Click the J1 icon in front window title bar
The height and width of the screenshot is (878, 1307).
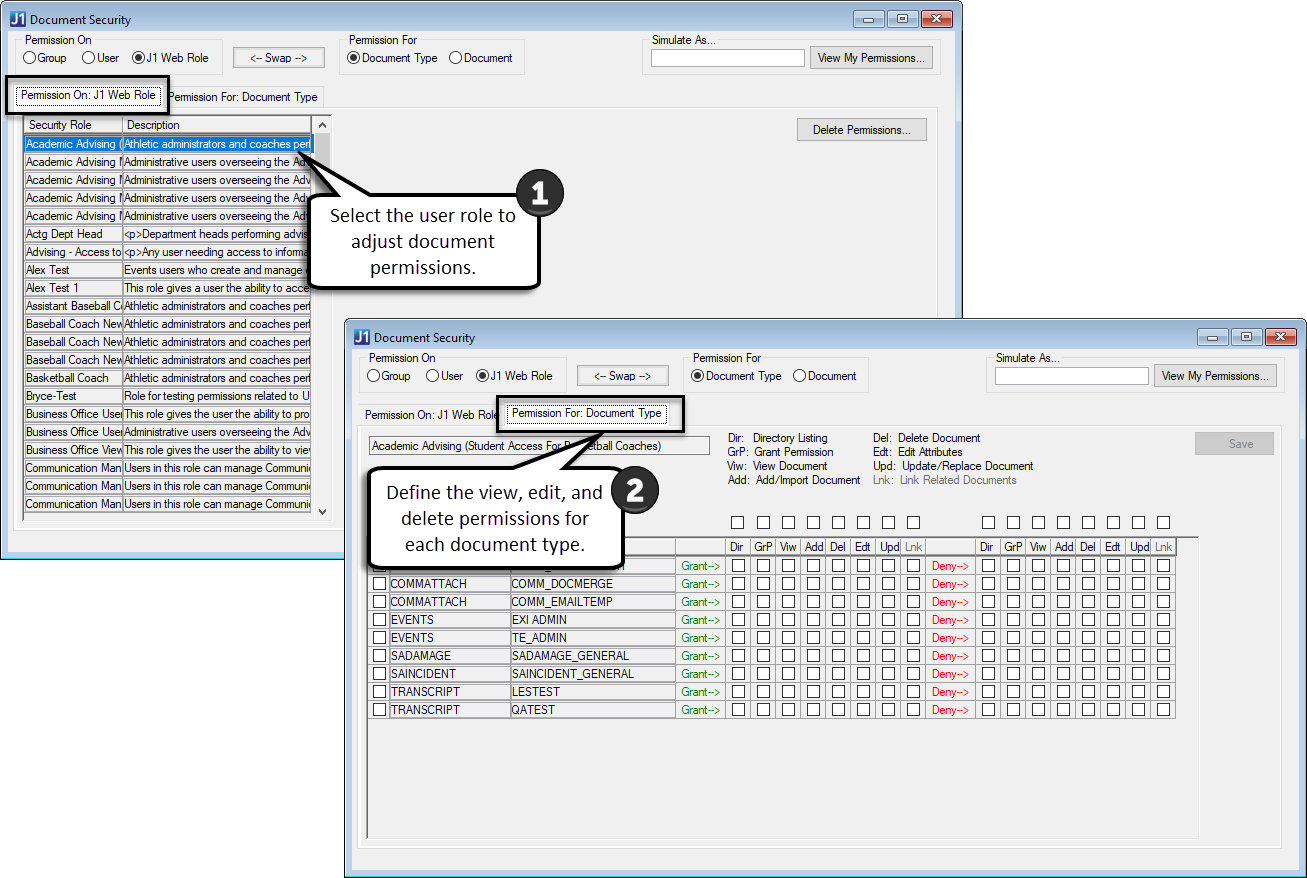point(362,337)
